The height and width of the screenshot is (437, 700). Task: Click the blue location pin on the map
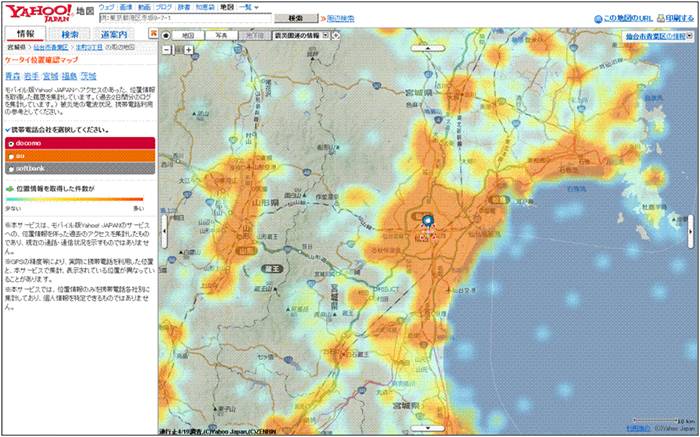tap(428, 222)
